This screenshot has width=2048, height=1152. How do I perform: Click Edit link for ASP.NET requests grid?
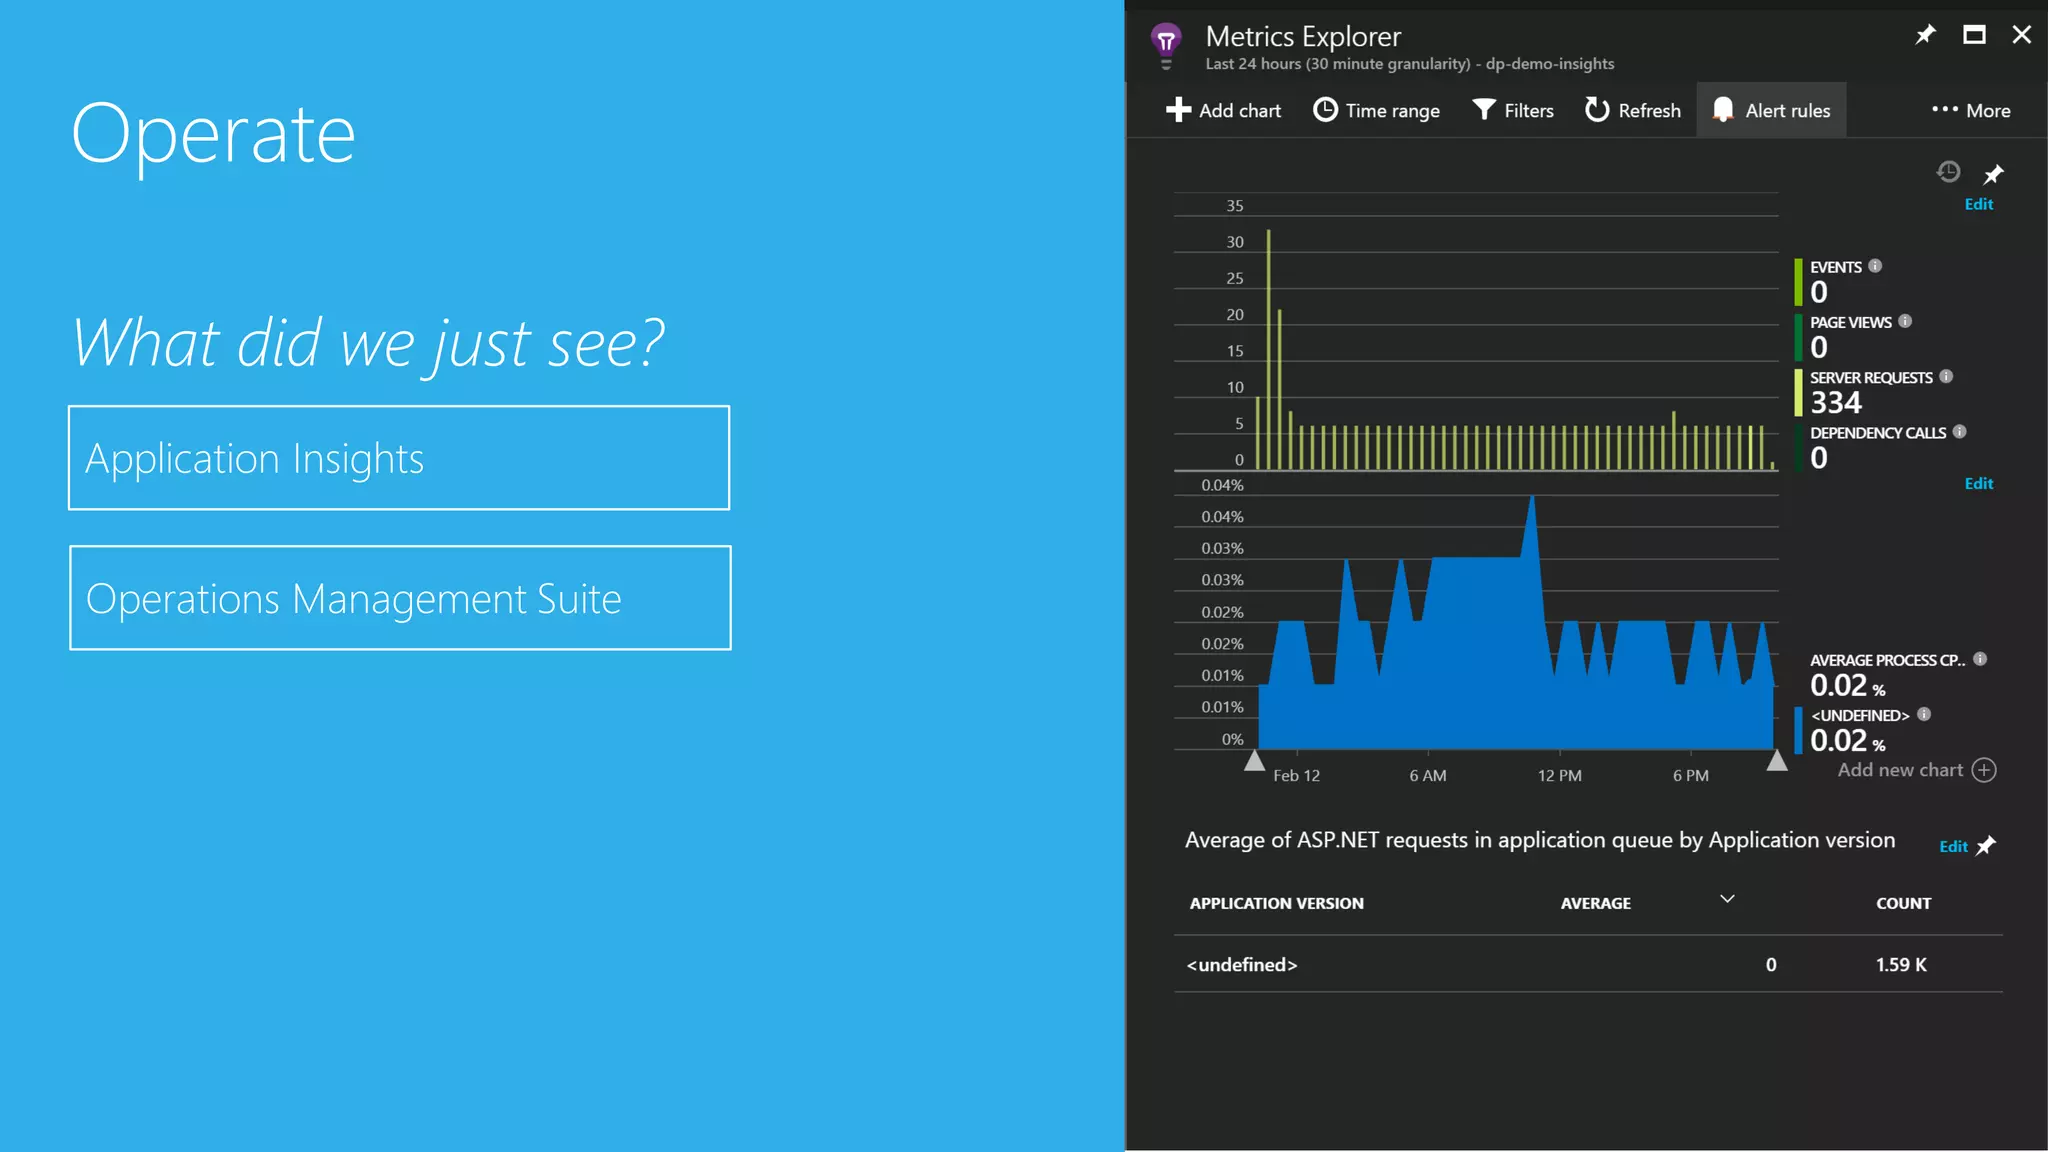pos(1952,847)
